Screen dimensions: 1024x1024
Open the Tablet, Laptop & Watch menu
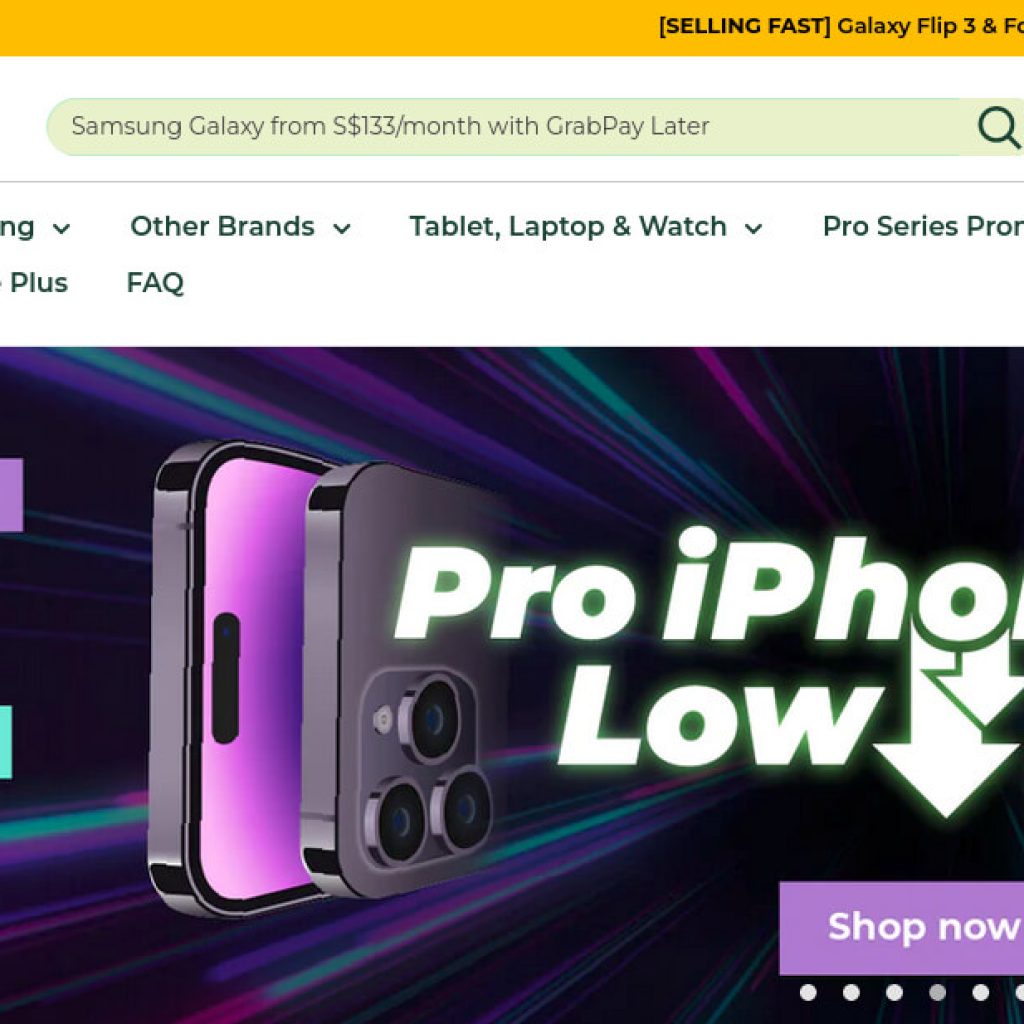[x=568, y=227]
